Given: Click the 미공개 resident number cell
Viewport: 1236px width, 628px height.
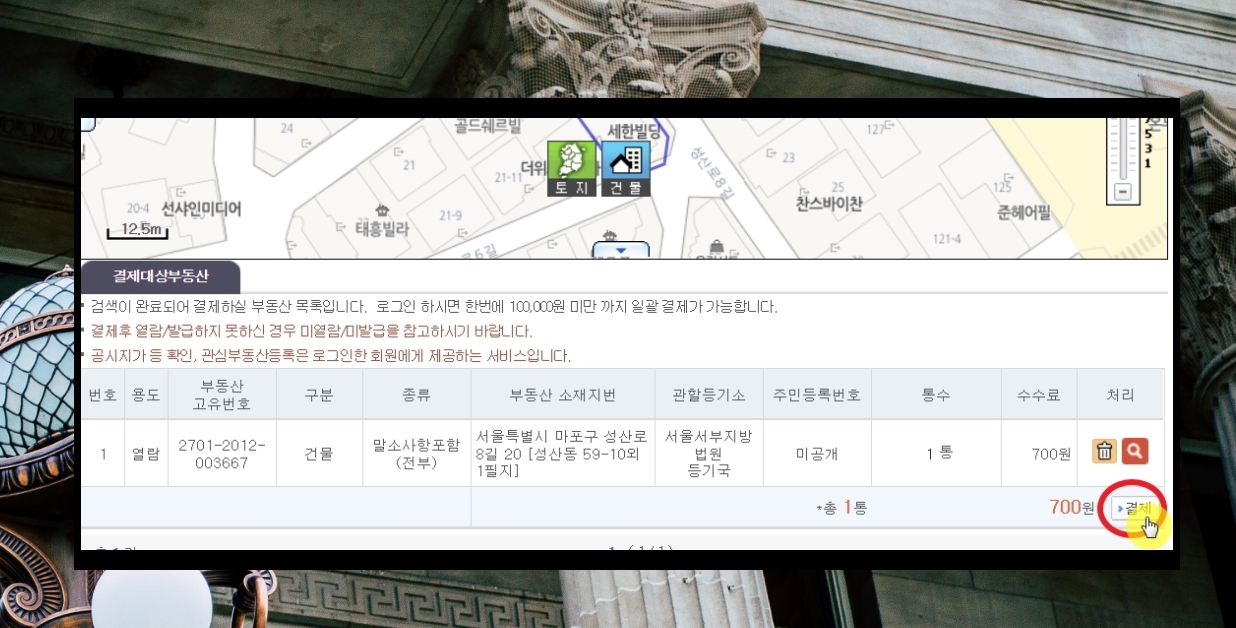Looking at the screenshot, I should click(x=816, y=453).
